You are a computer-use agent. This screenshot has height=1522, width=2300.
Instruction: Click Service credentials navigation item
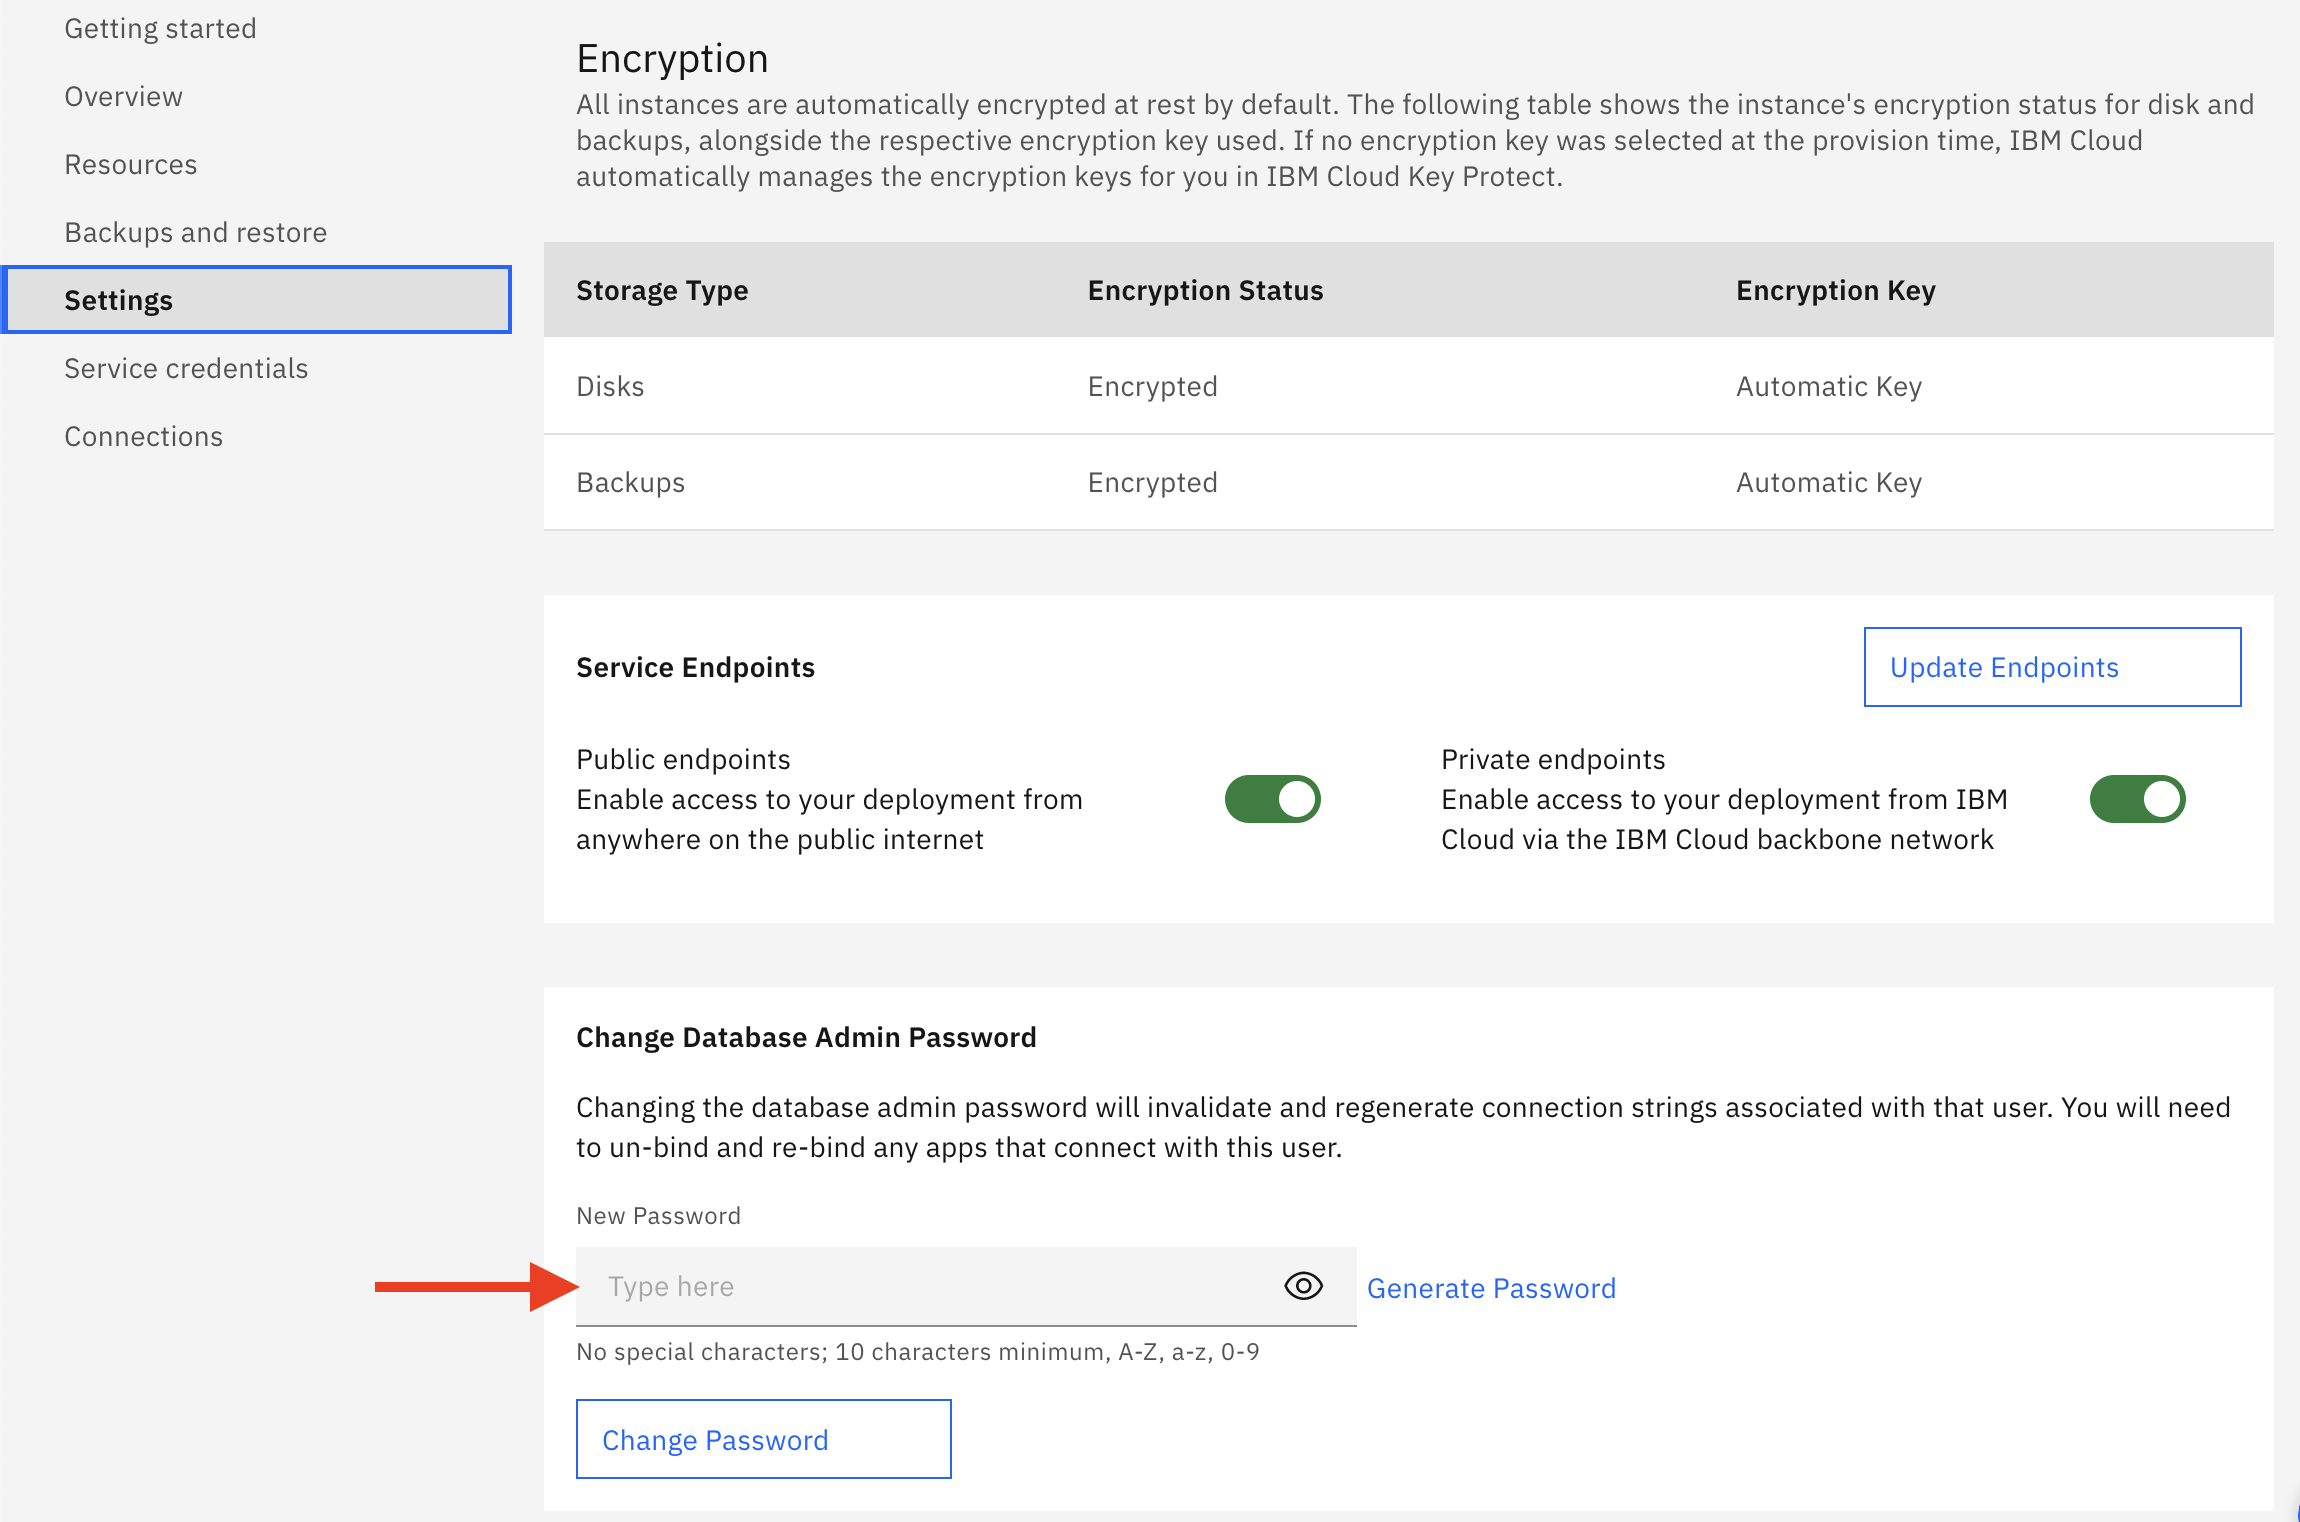point(187,367)
